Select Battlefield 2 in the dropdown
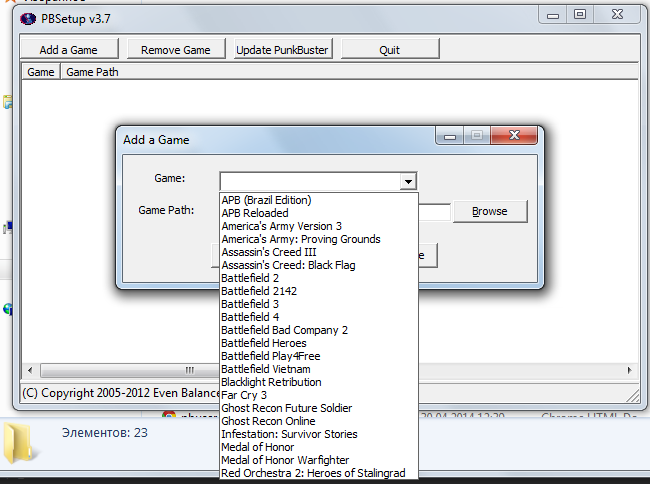 pyautogui.click(x=319, y=278)
